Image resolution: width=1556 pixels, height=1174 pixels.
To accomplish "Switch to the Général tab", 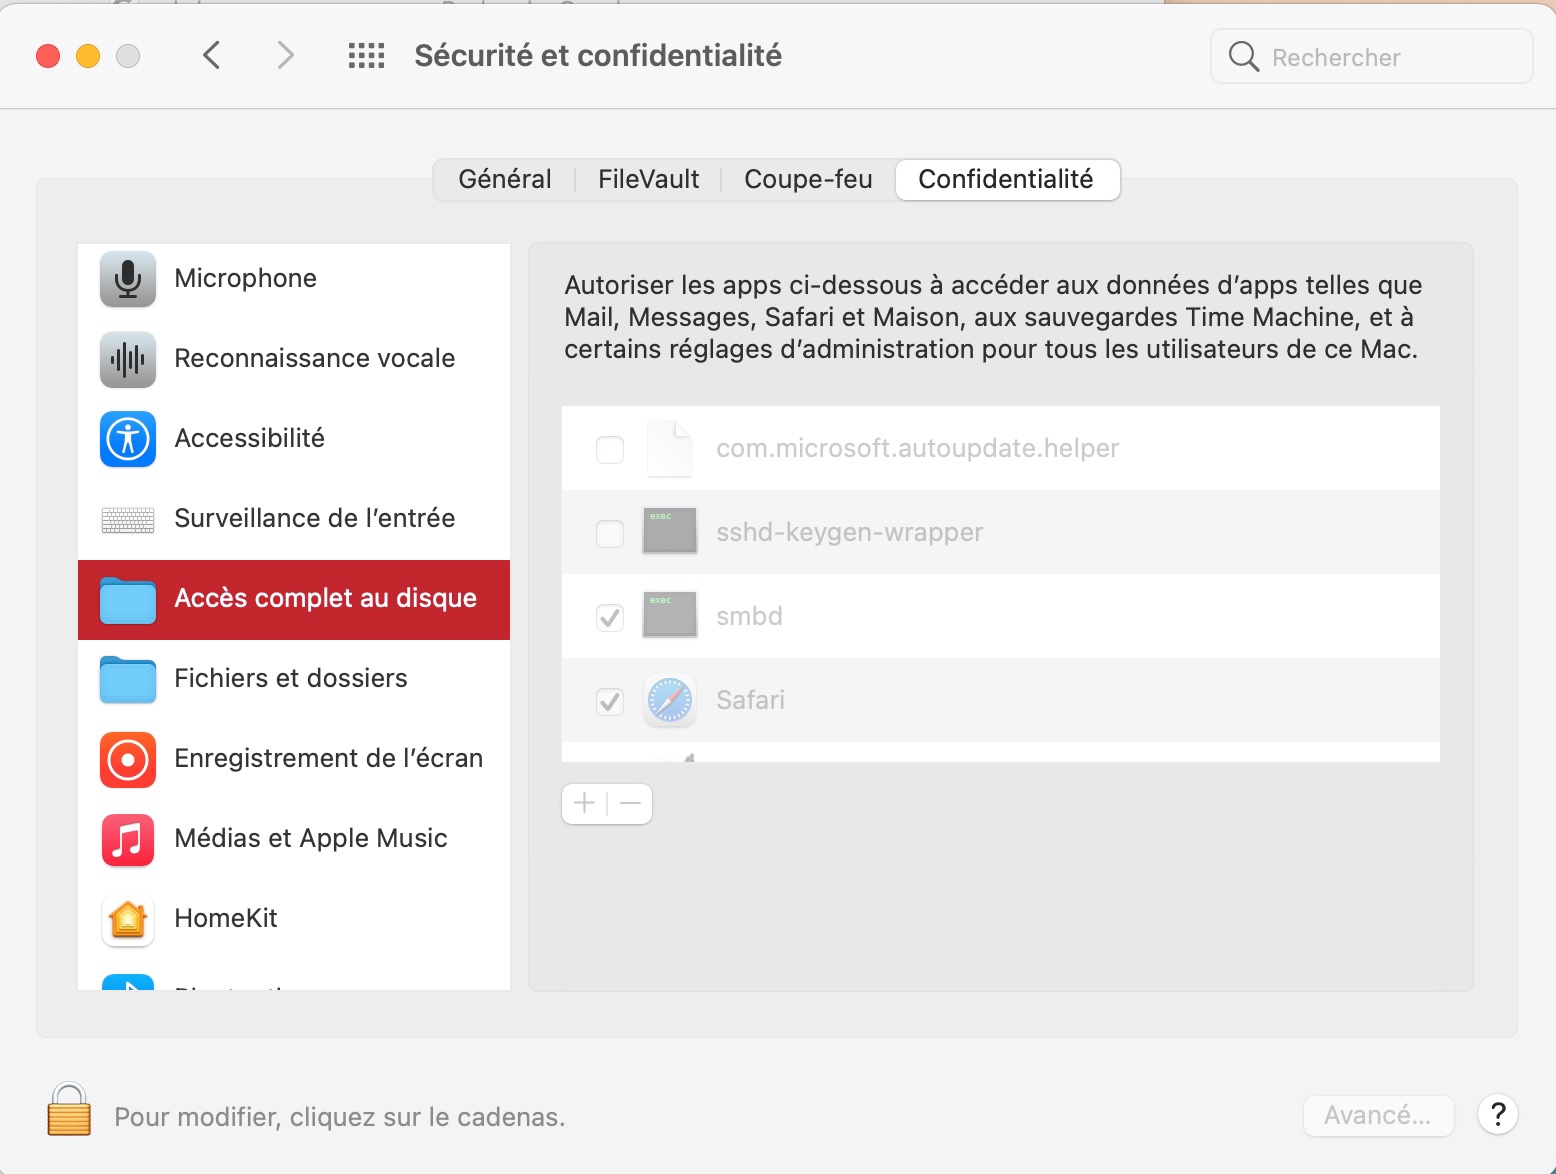I will tap(505, 180).
